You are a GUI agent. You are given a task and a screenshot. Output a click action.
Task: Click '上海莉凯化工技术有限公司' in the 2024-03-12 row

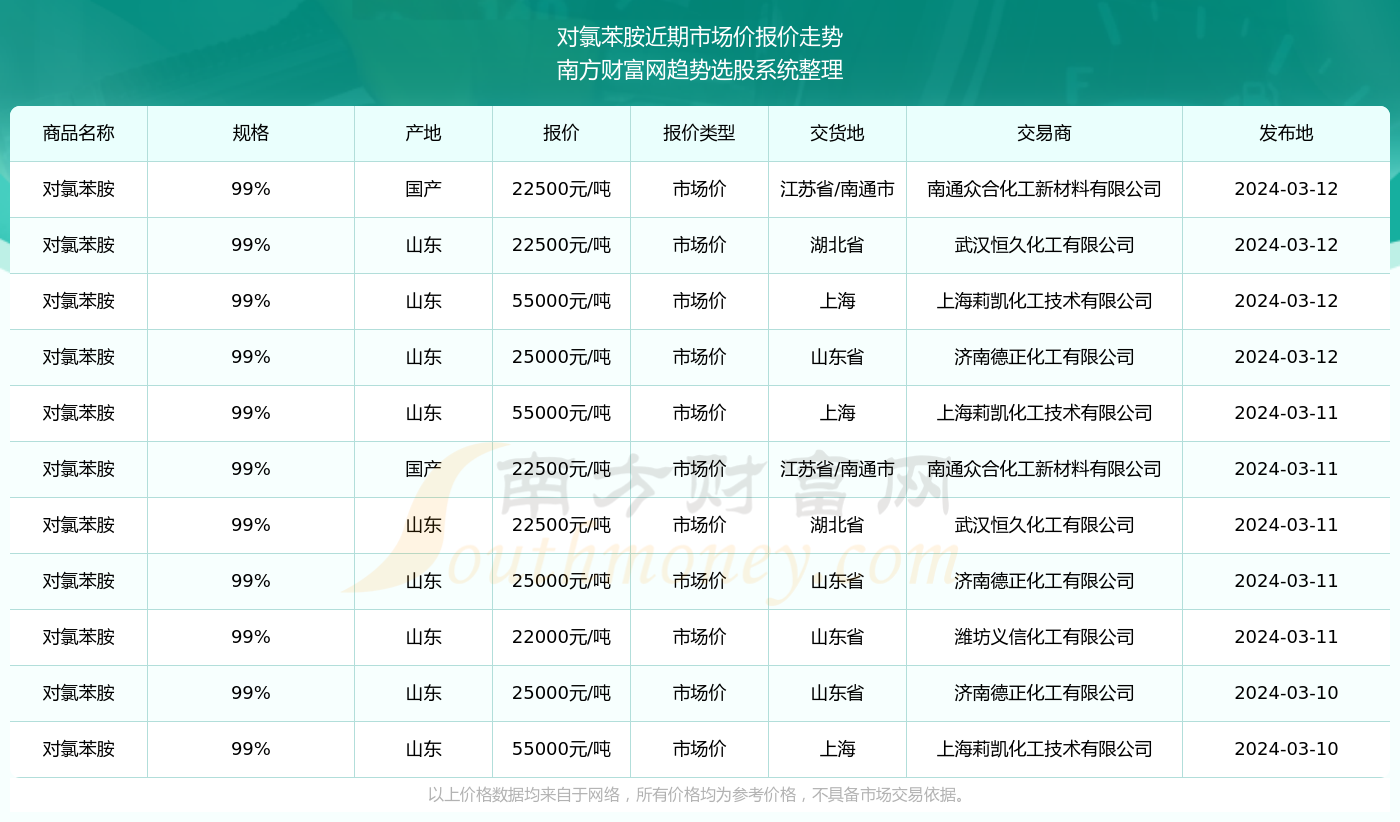(1044, 301)
